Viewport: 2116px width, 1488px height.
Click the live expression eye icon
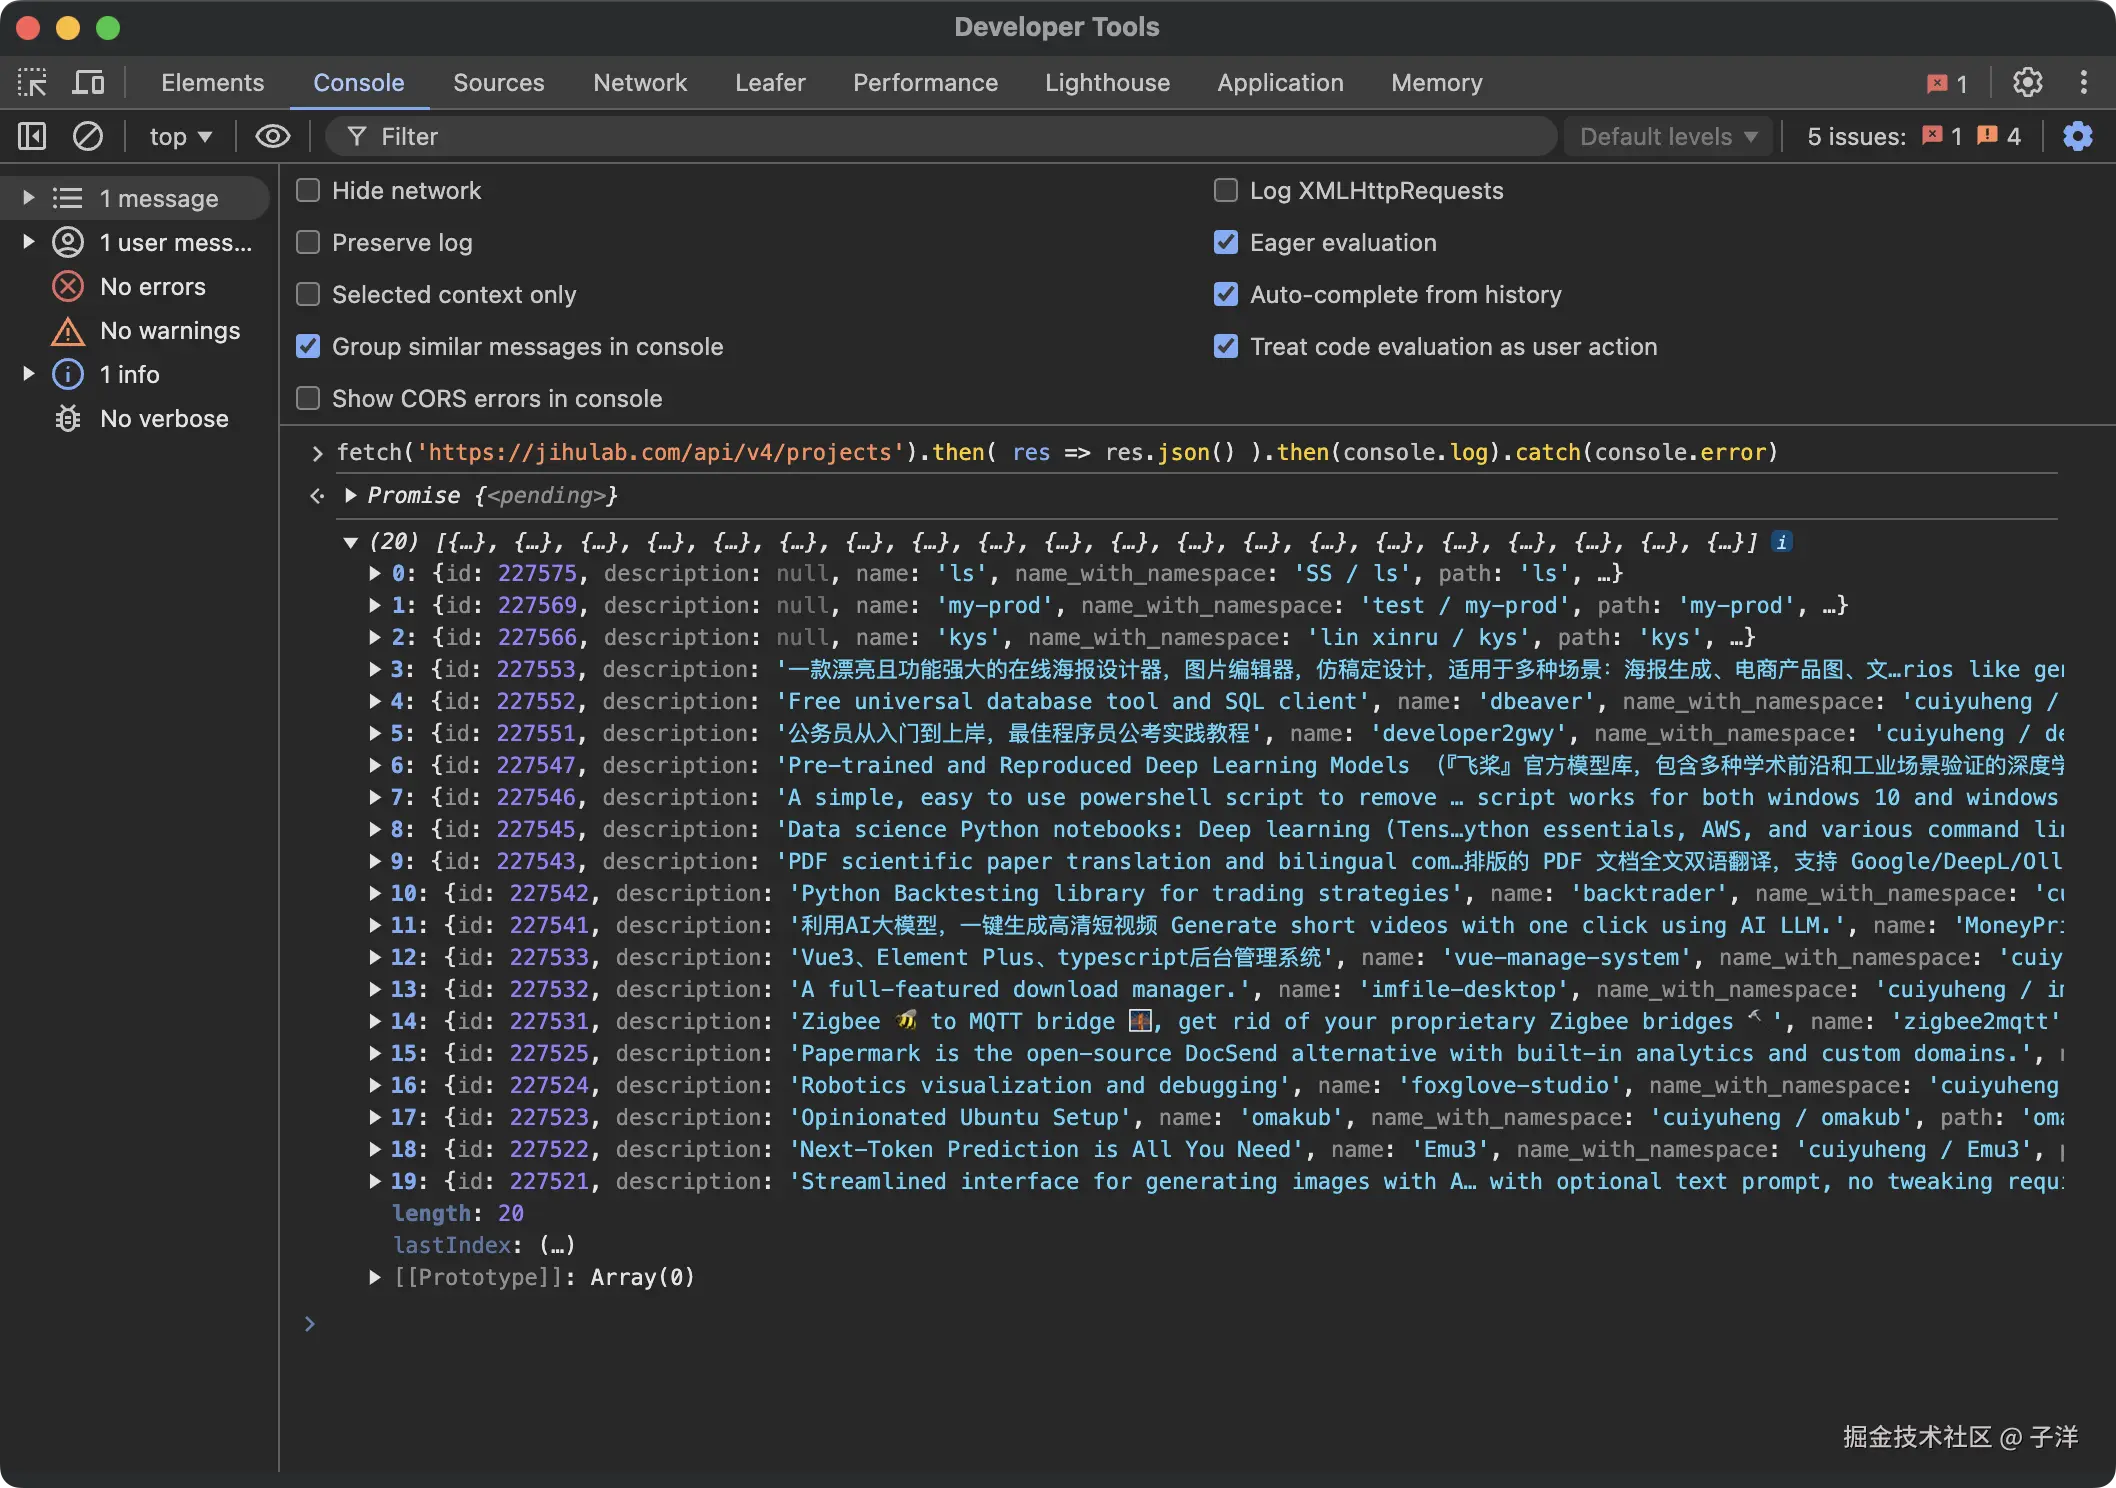(272, 136)
